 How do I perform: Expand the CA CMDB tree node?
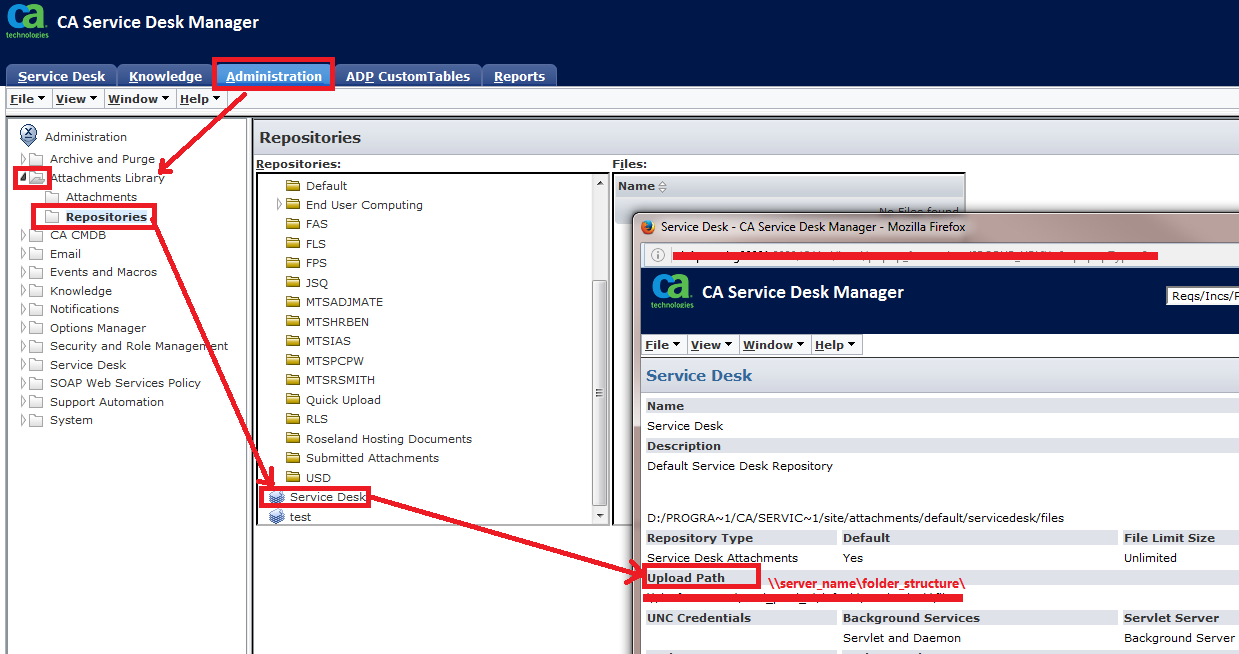click(x=24, y=235)
